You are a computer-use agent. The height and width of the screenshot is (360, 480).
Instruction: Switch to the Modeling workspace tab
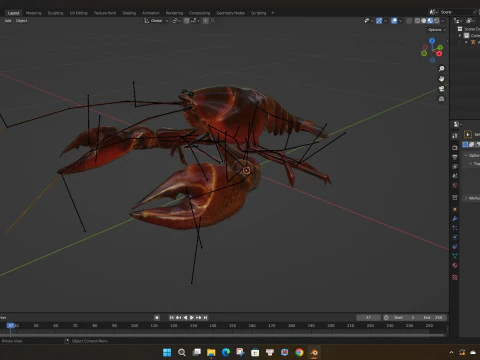click(x=34, y=13)
